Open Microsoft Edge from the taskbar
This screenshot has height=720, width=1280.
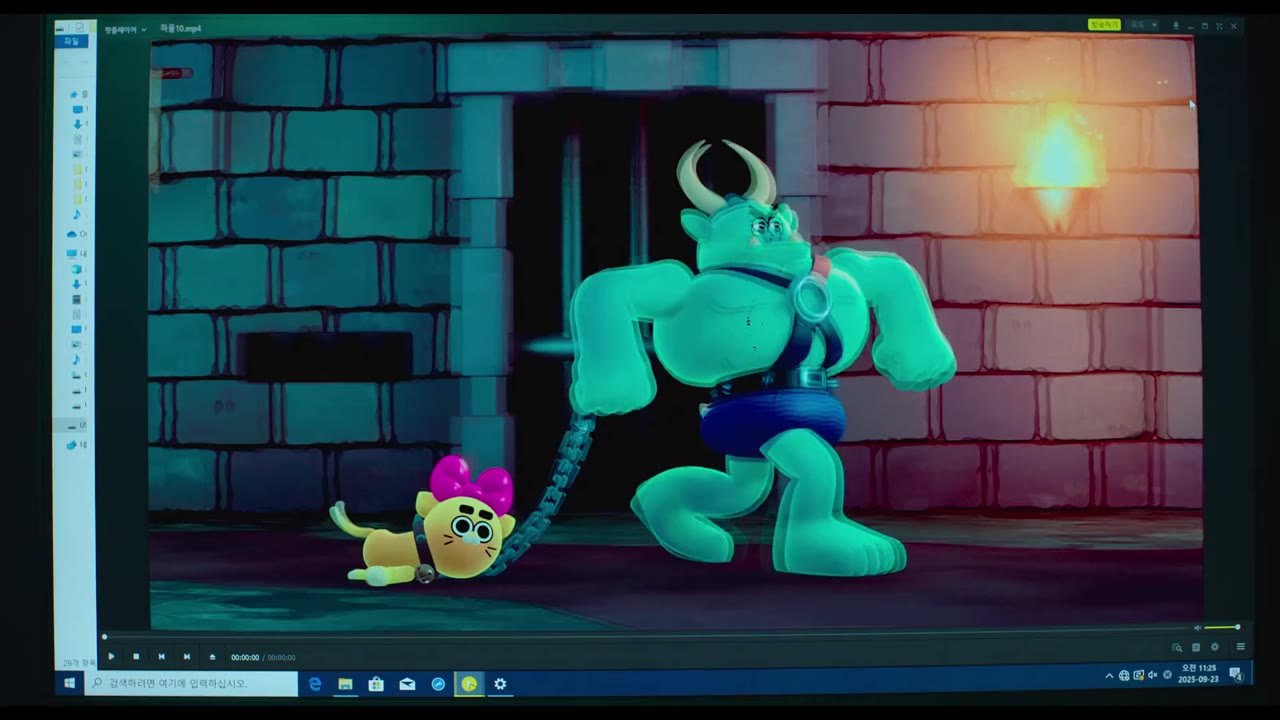[315, 684]
